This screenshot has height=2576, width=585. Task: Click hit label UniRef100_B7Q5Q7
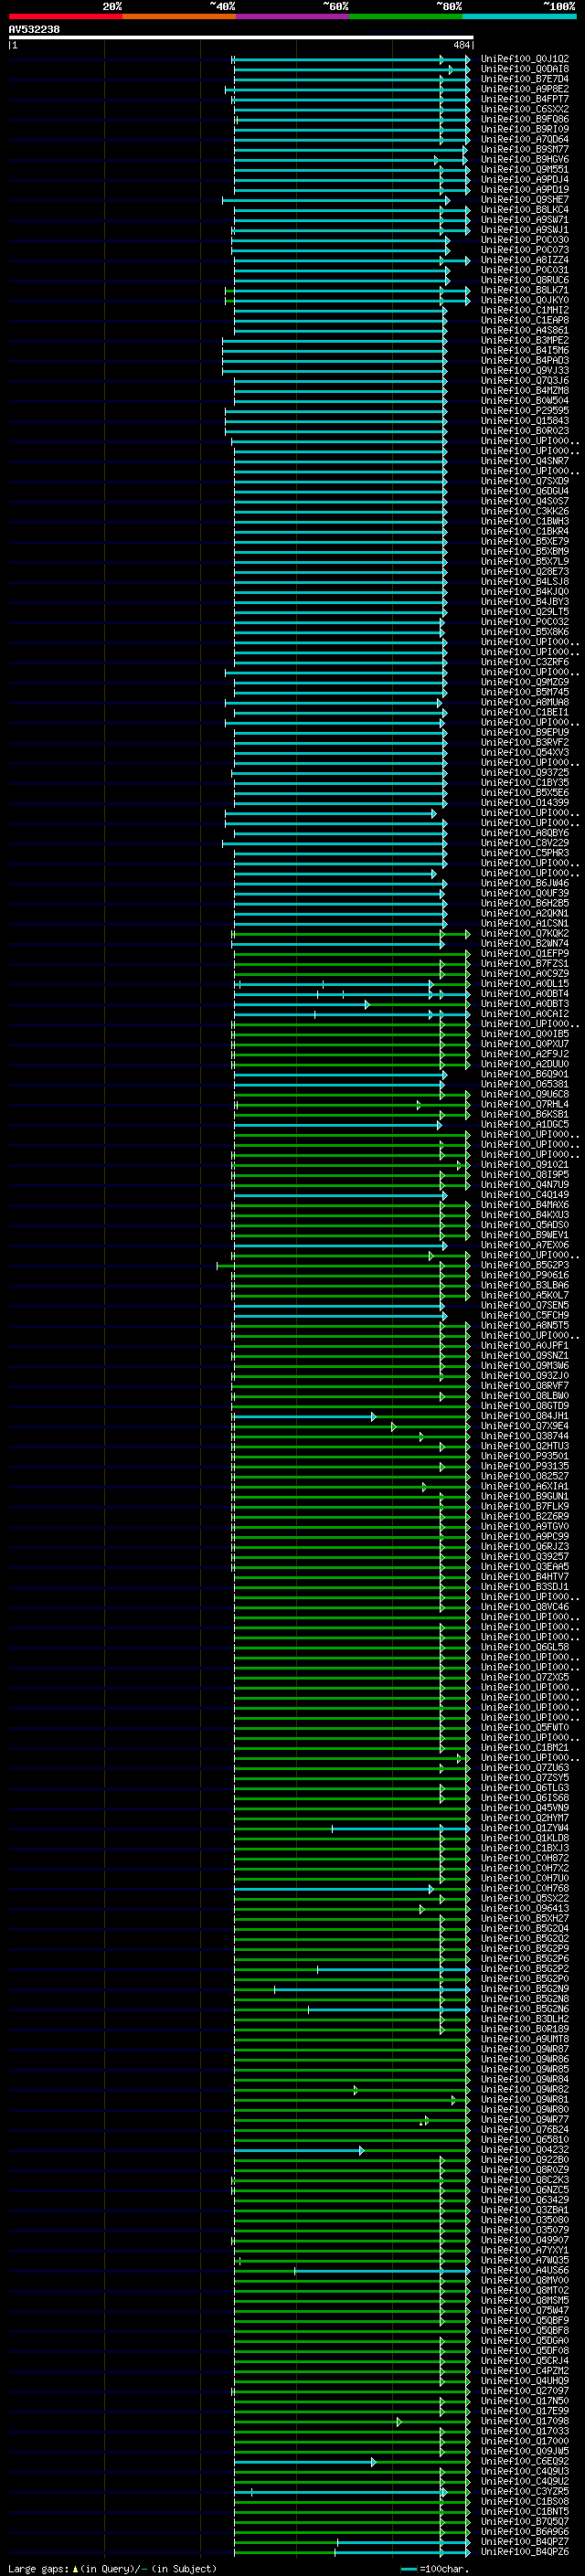coord(525,2521)
